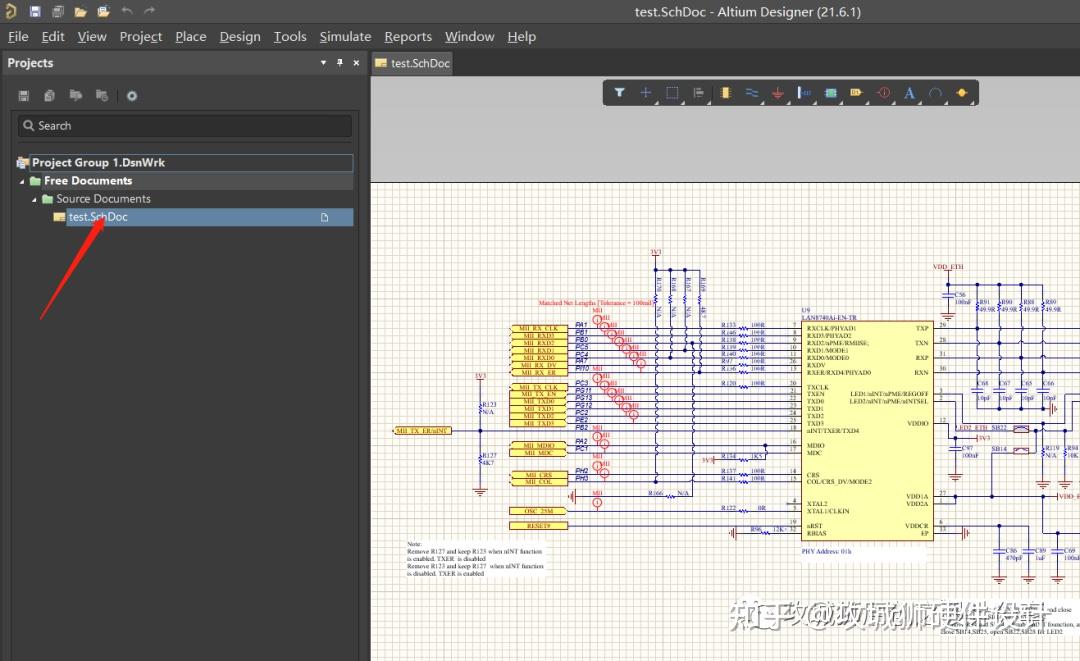The image size is (1080, 661).
Task: Open the Projects panel dropdown arrow
Action: coord(323,62)
